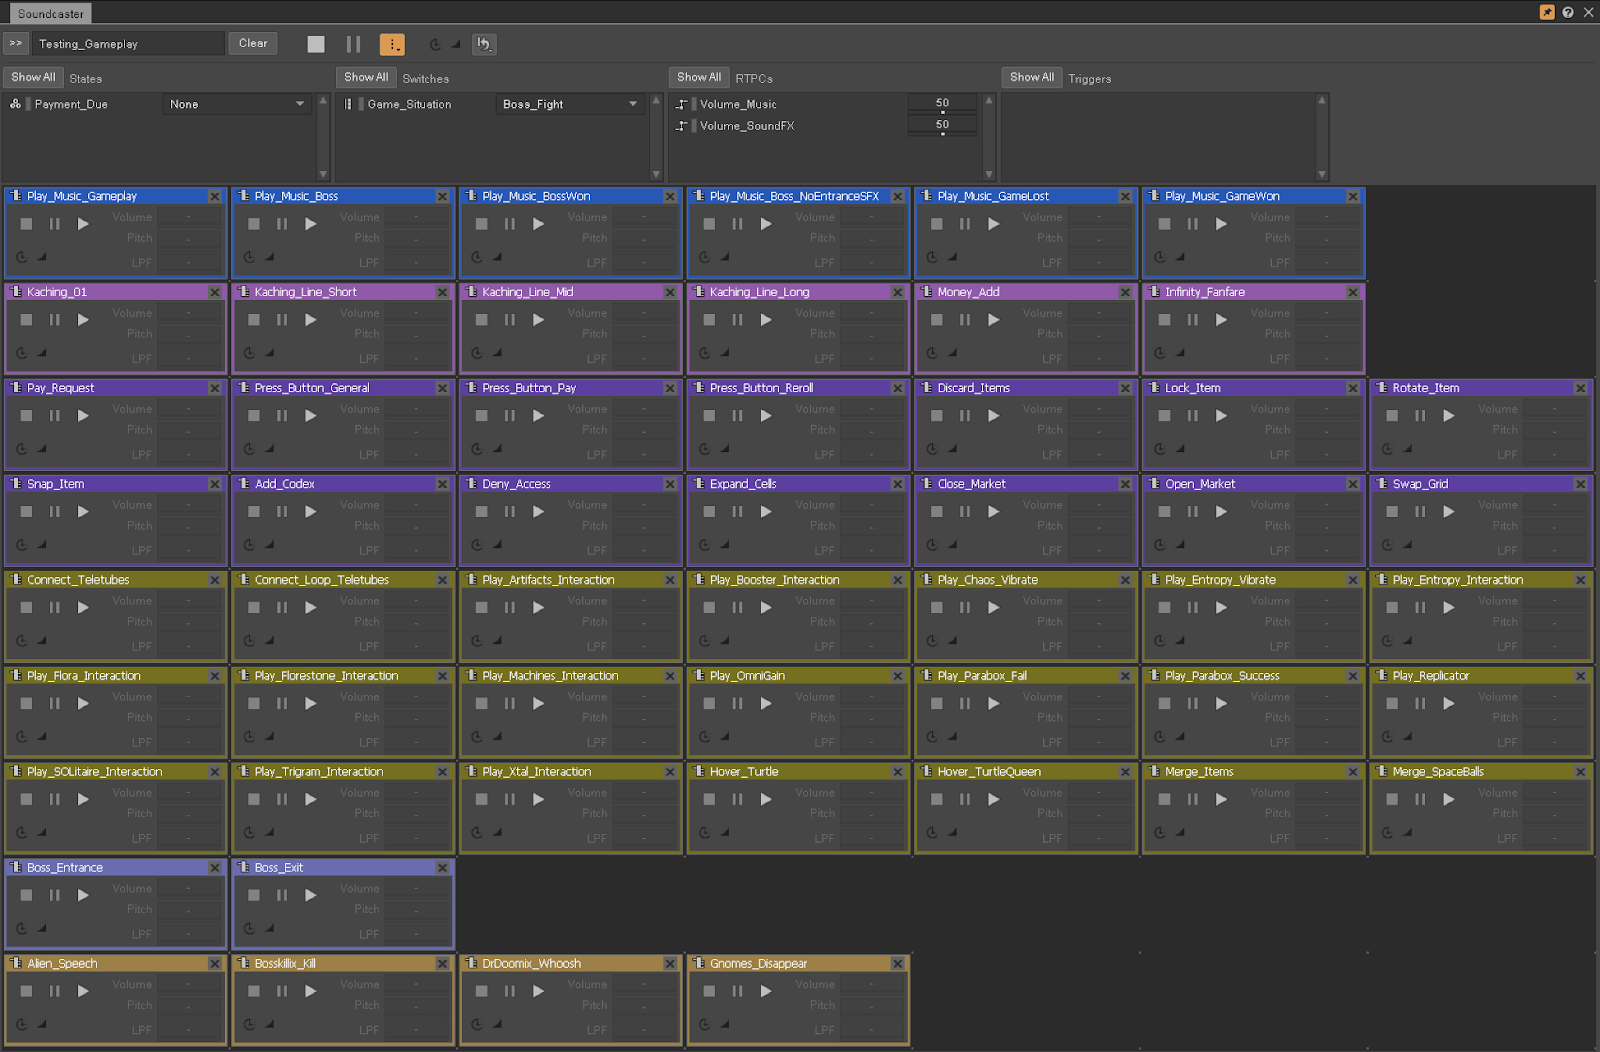Play the Play_Music_Boss event

311,224
